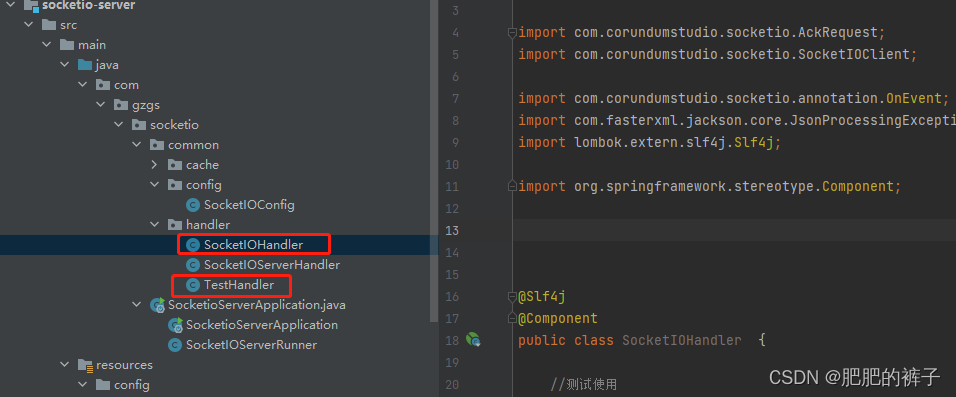This screenshot has height=397, width=956.
Task: Click the SocketIOServerRunner class icon
Action: (176, 345)
